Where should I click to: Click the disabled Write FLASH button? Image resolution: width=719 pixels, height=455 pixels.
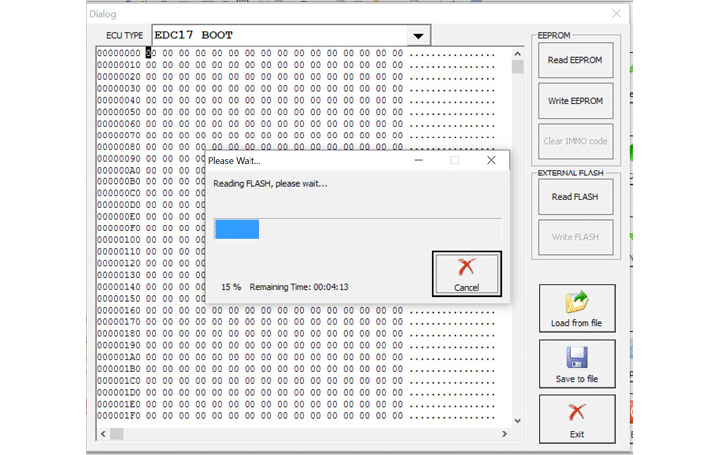[575, 237]
